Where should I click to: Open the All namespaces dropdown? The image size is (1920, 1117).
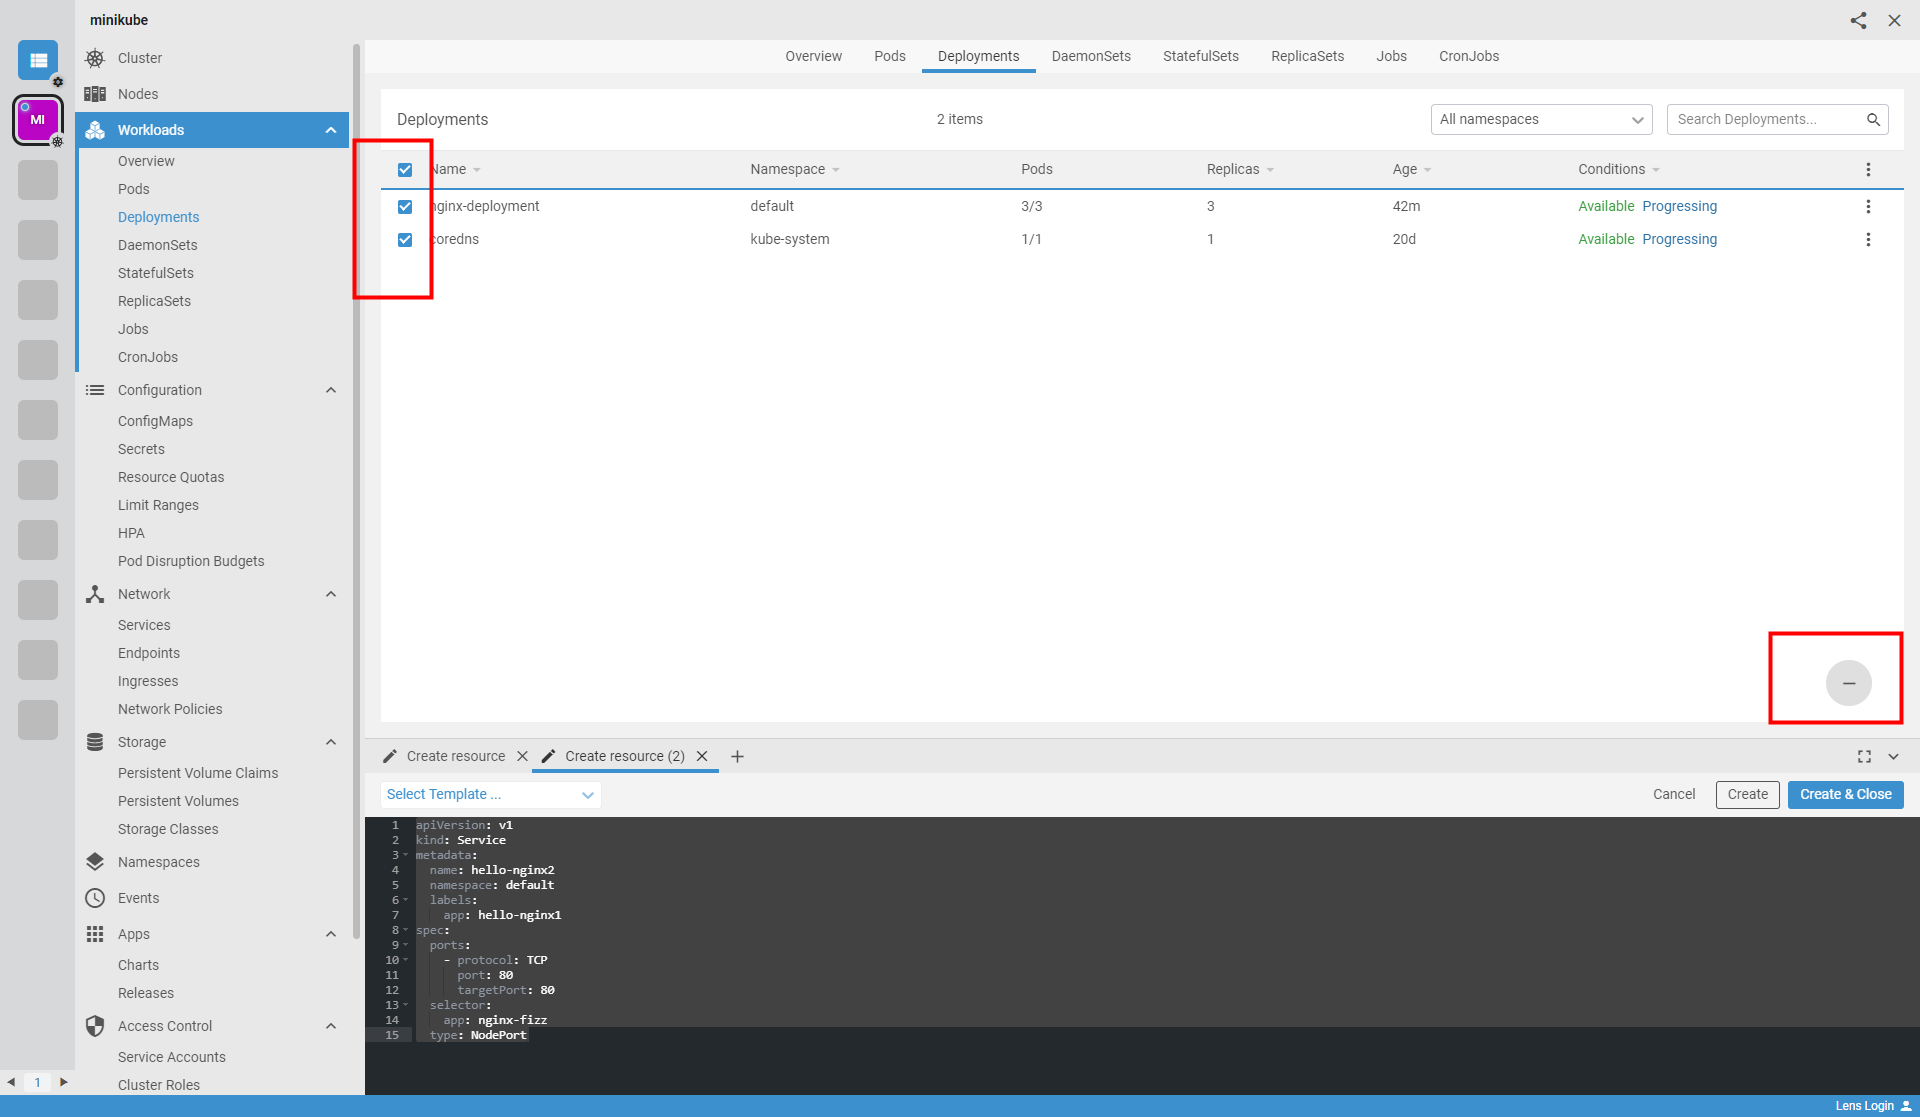tap(1541, 119)
